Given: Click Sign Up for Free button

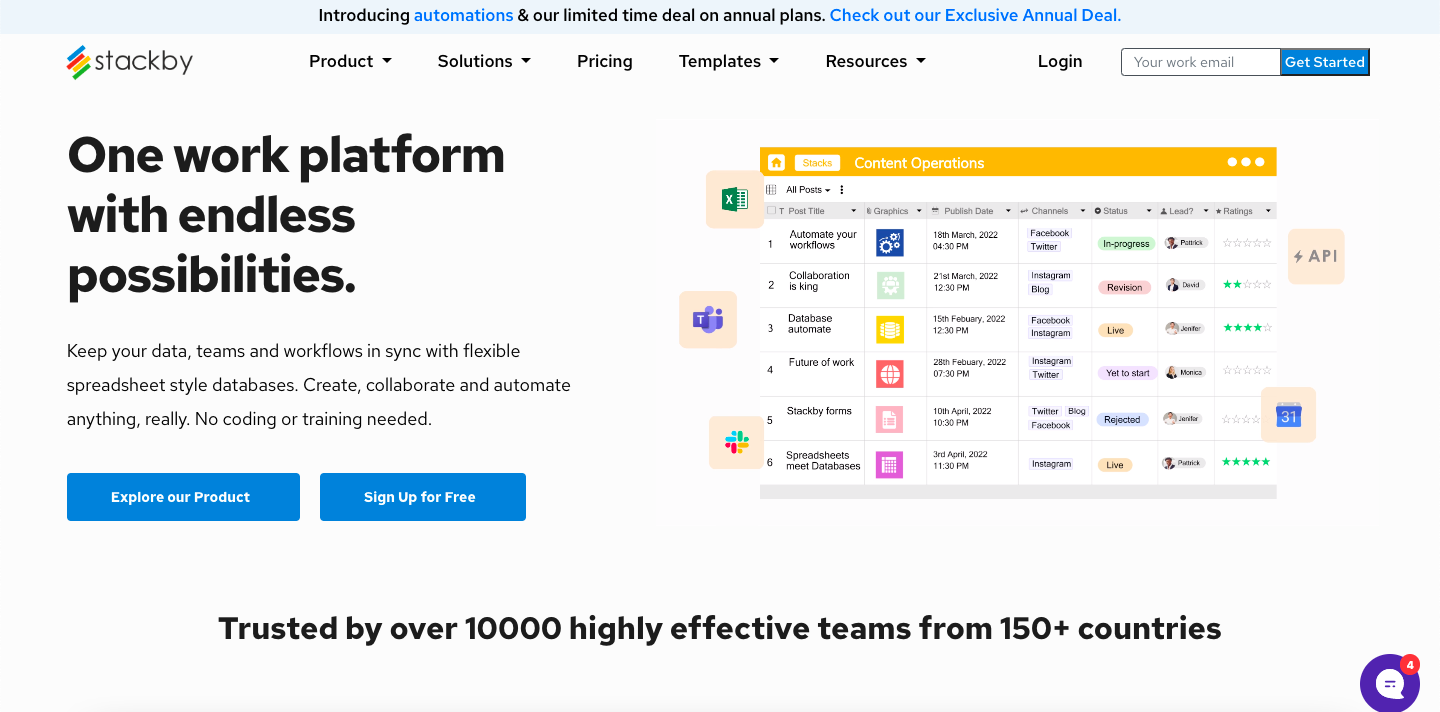Looking at the screenshot, I should [423, 497].
